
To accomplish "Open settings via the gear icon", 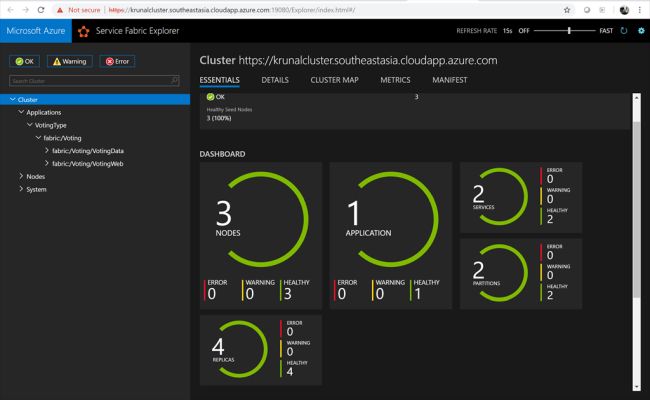I will click(641, 31).
